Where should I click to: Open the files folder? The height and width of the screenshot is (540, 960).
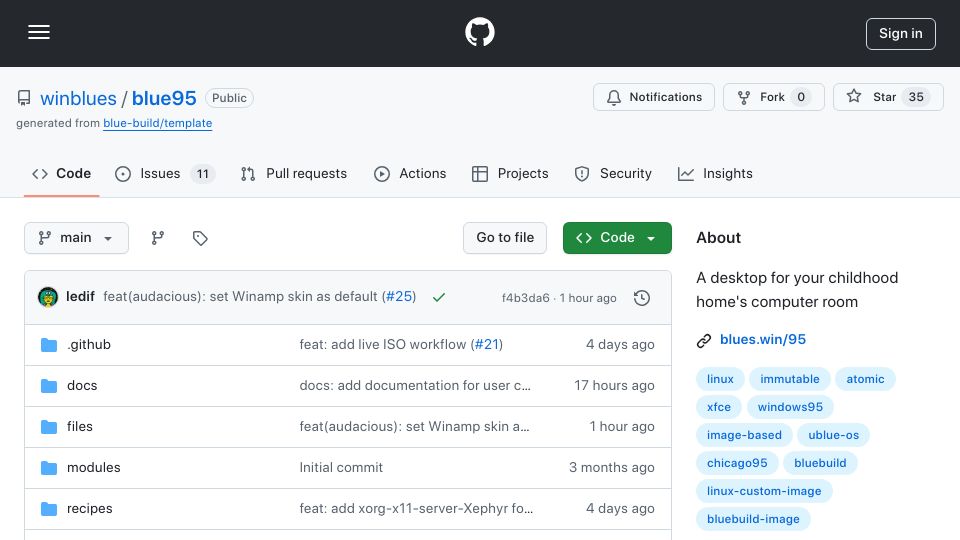[x=80, y=427]
